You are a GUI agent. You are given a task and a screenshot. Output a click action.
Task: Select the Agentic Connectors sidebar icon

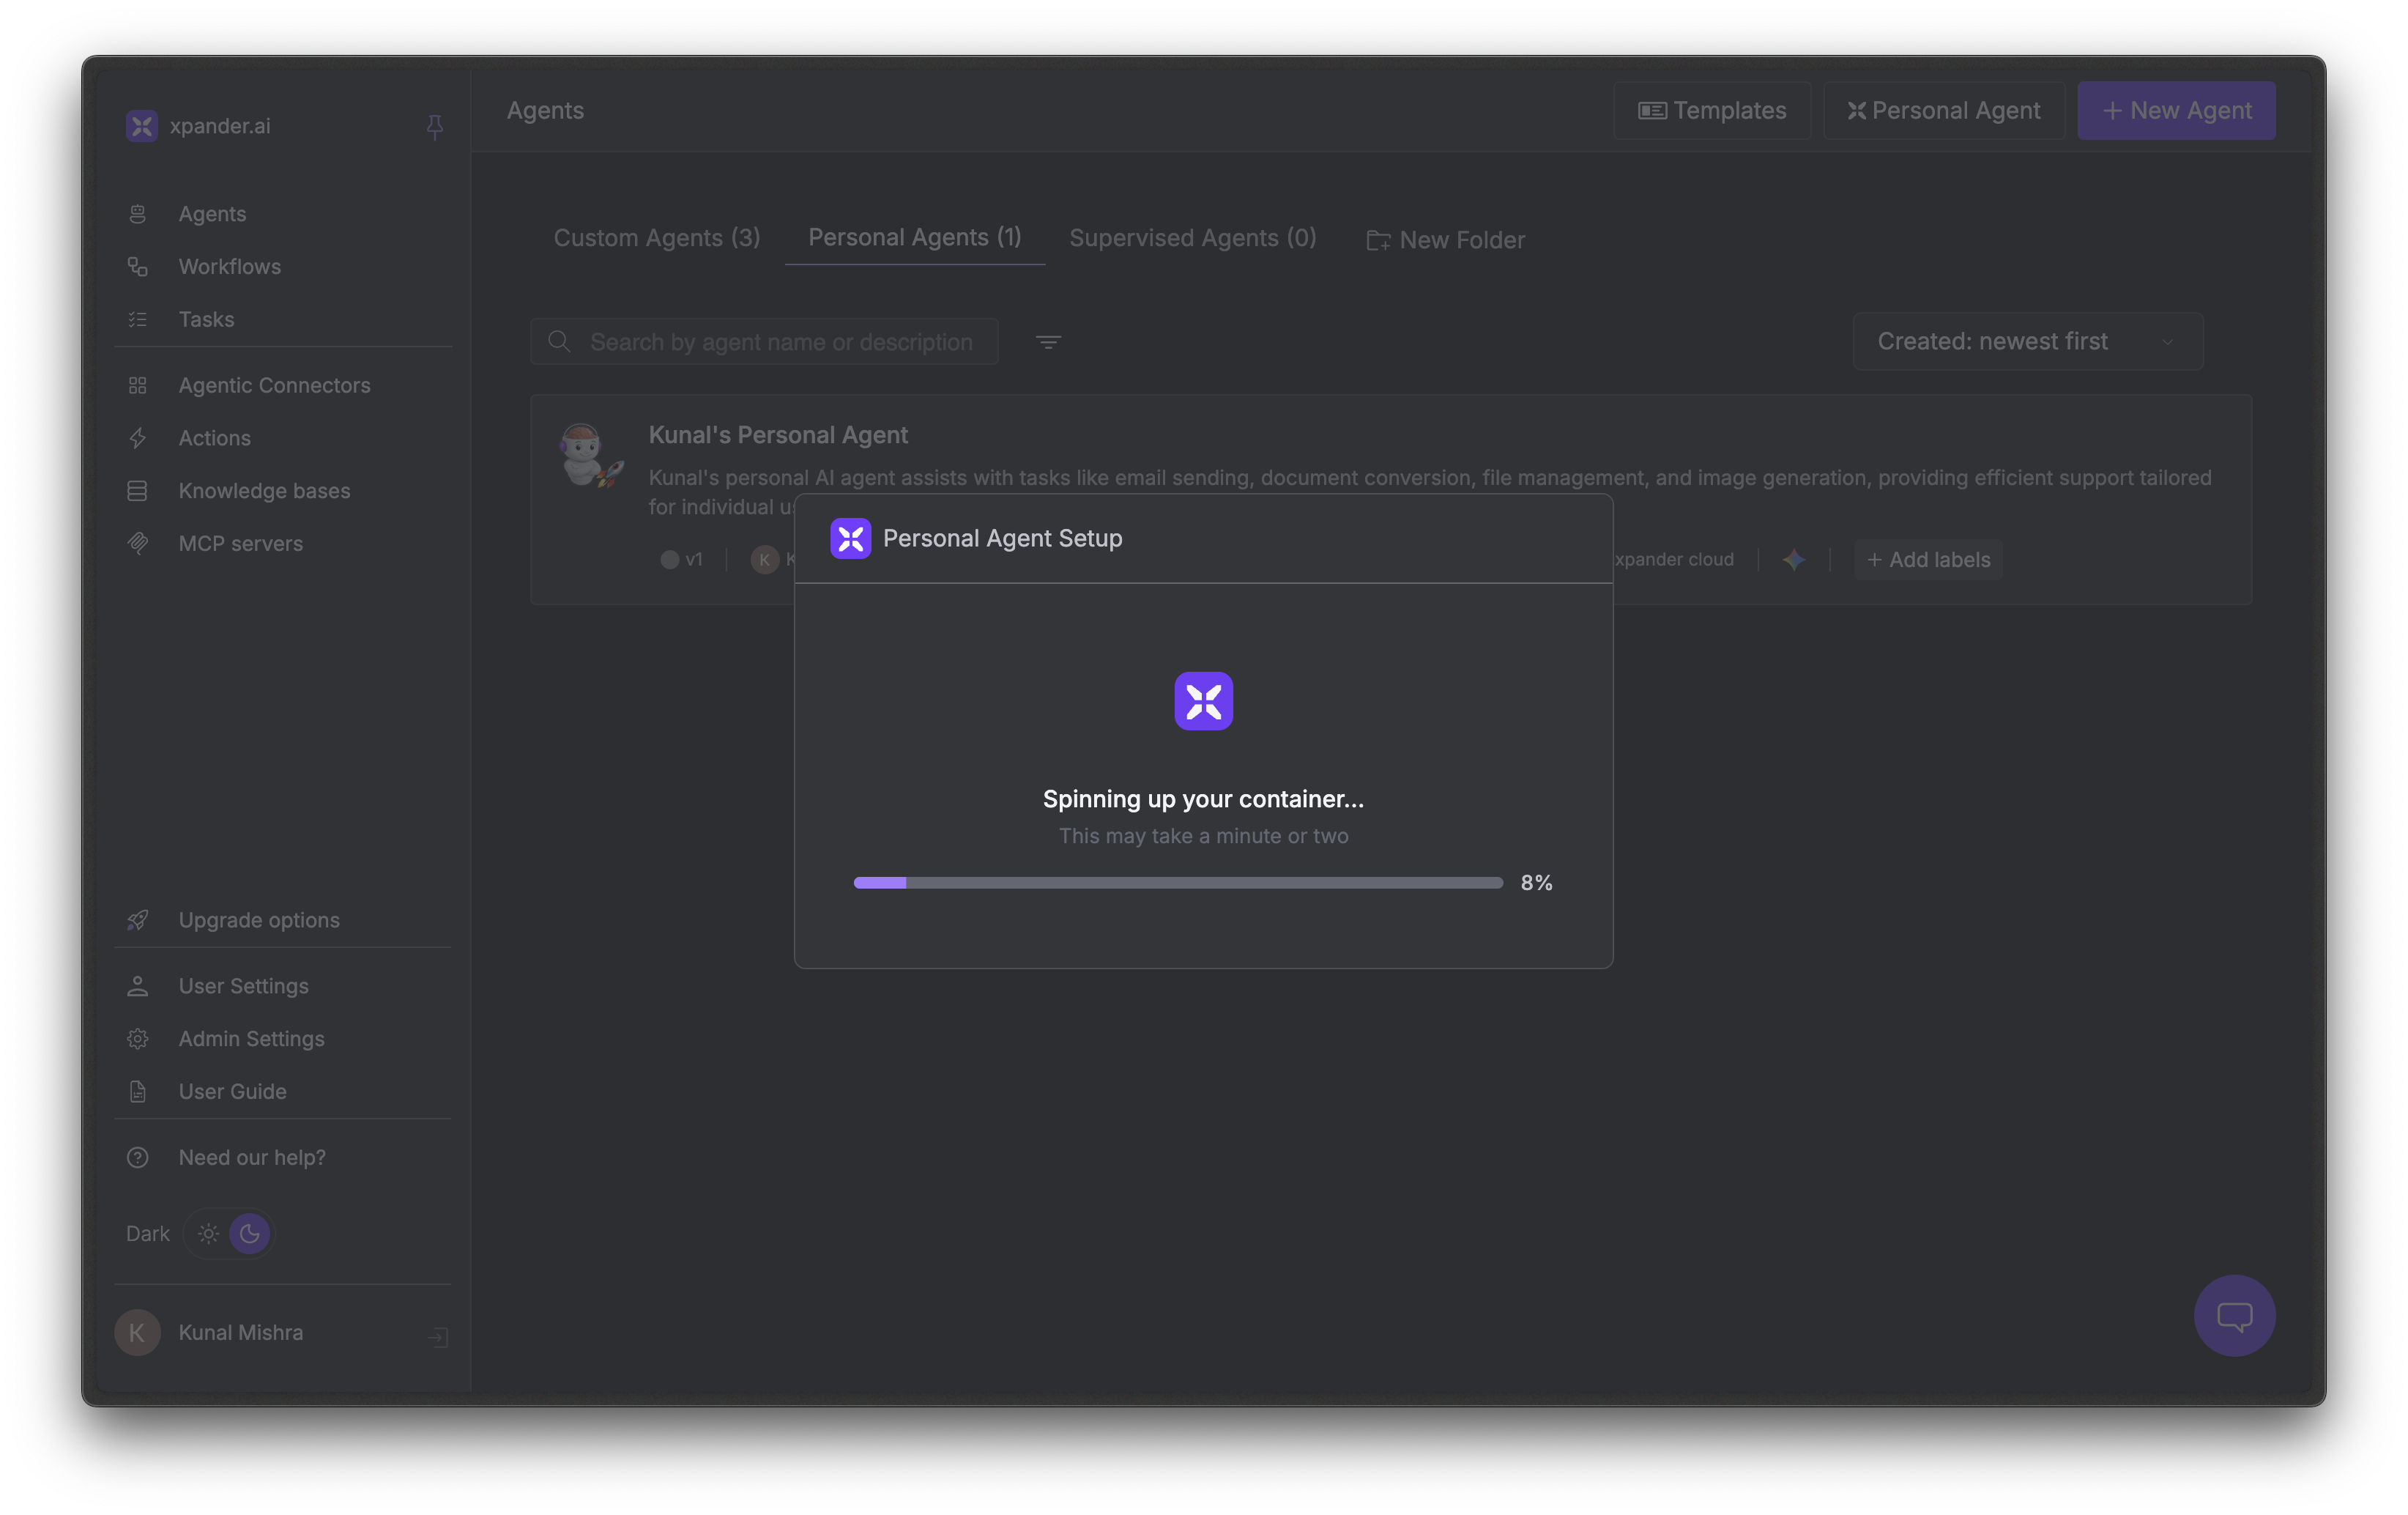138,385
